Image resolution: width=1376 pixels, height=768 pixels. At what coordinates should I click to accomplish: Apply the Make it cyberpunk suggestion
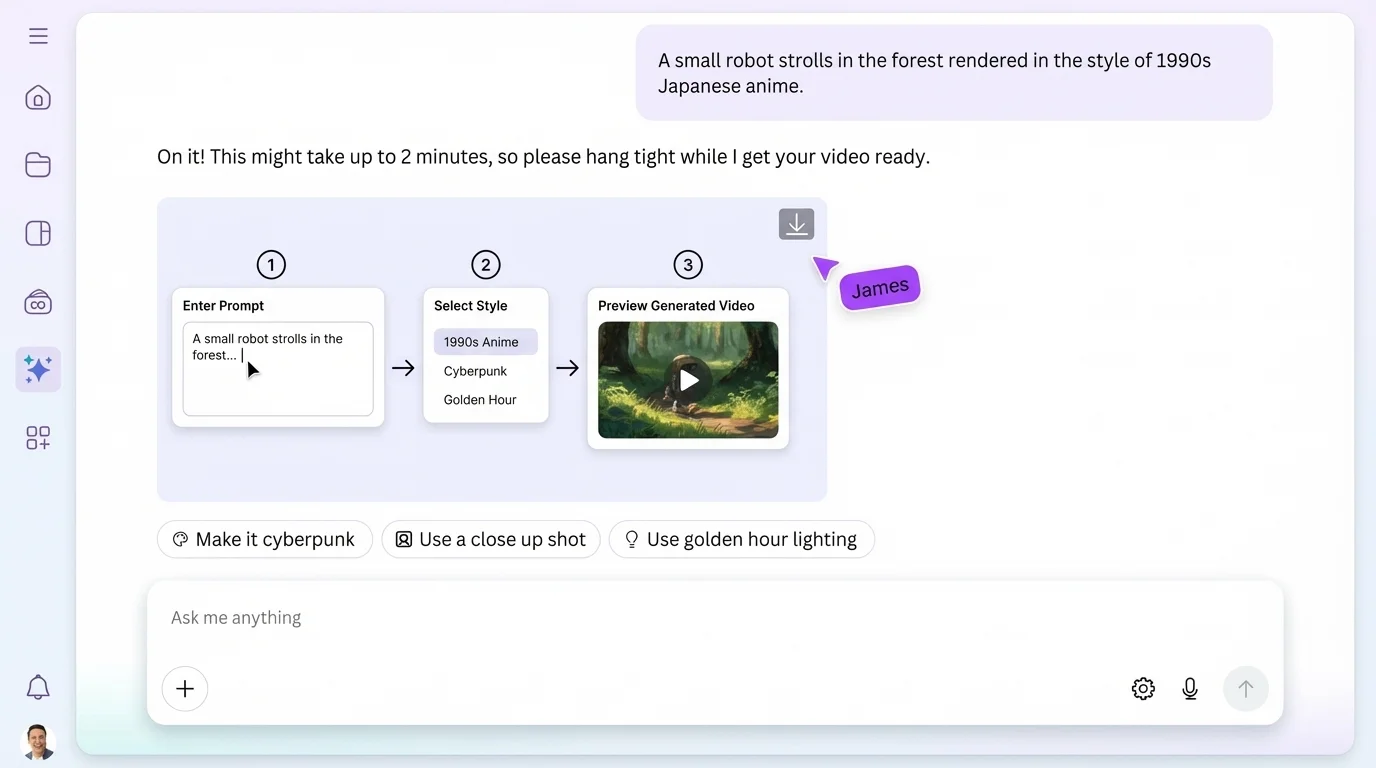264,539
